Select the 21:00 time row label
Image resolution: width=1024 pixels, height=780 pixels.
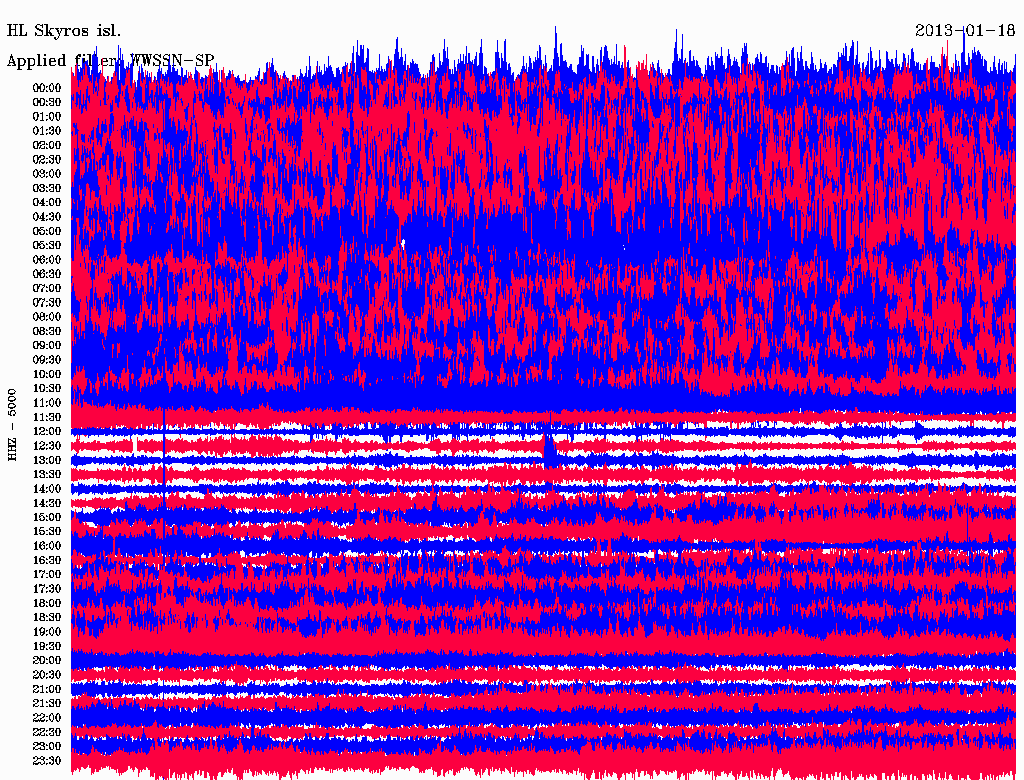47,689
